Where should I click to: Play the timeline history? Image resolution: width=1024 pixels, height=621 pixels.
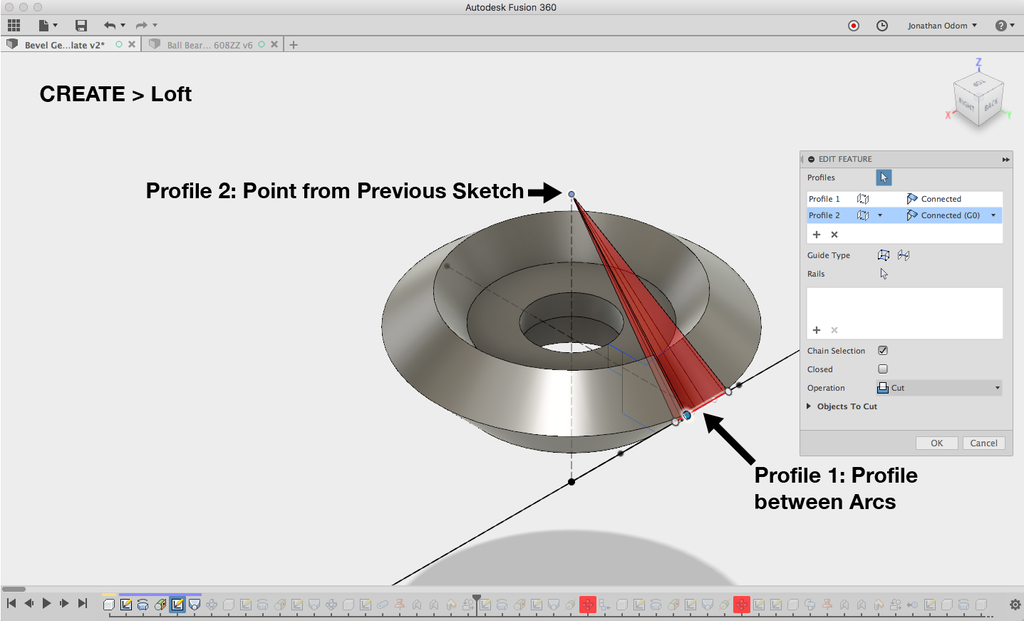point(46,603)
